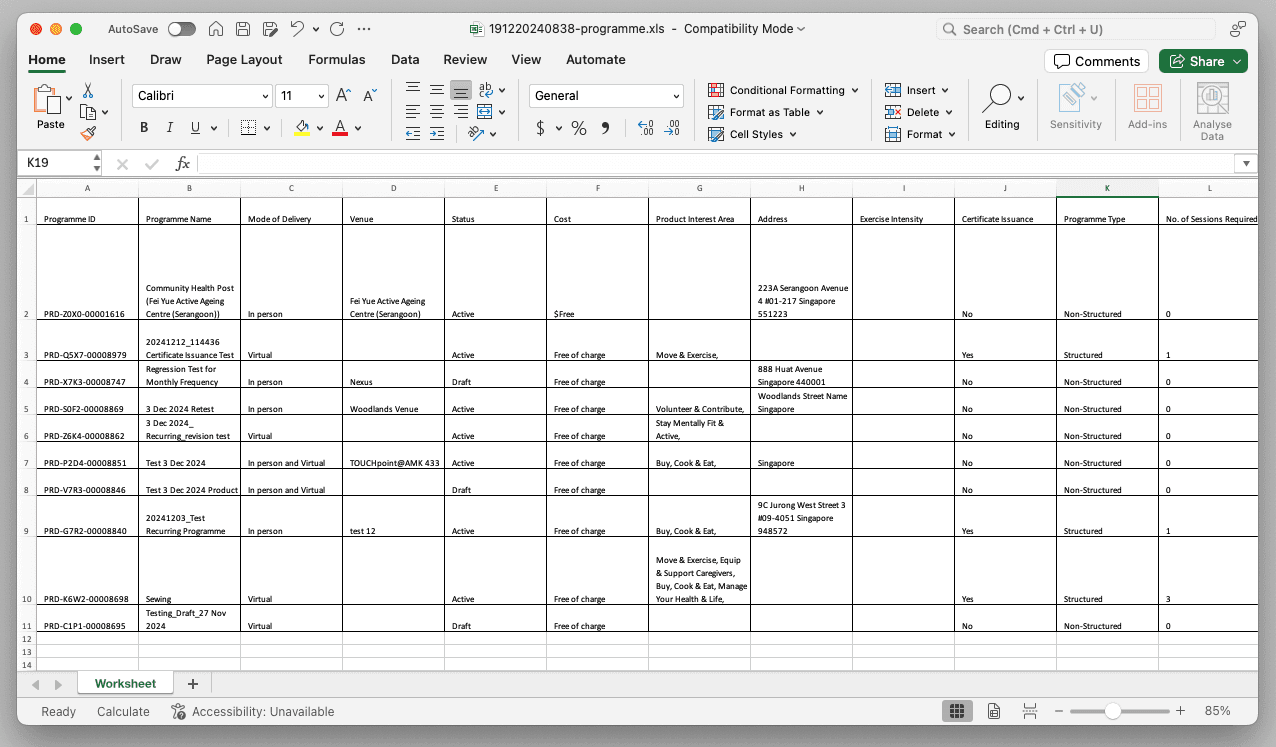
Task: Increase indent of cell content
Action: [x=437, y=133]
